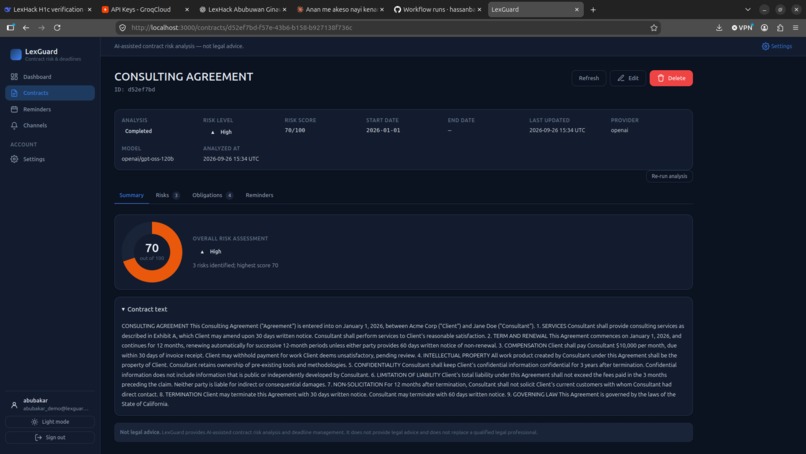Click the model name openai/gpt-oss-120b
The width and height of the screenshot is (806, 454).
click(148, 159)
